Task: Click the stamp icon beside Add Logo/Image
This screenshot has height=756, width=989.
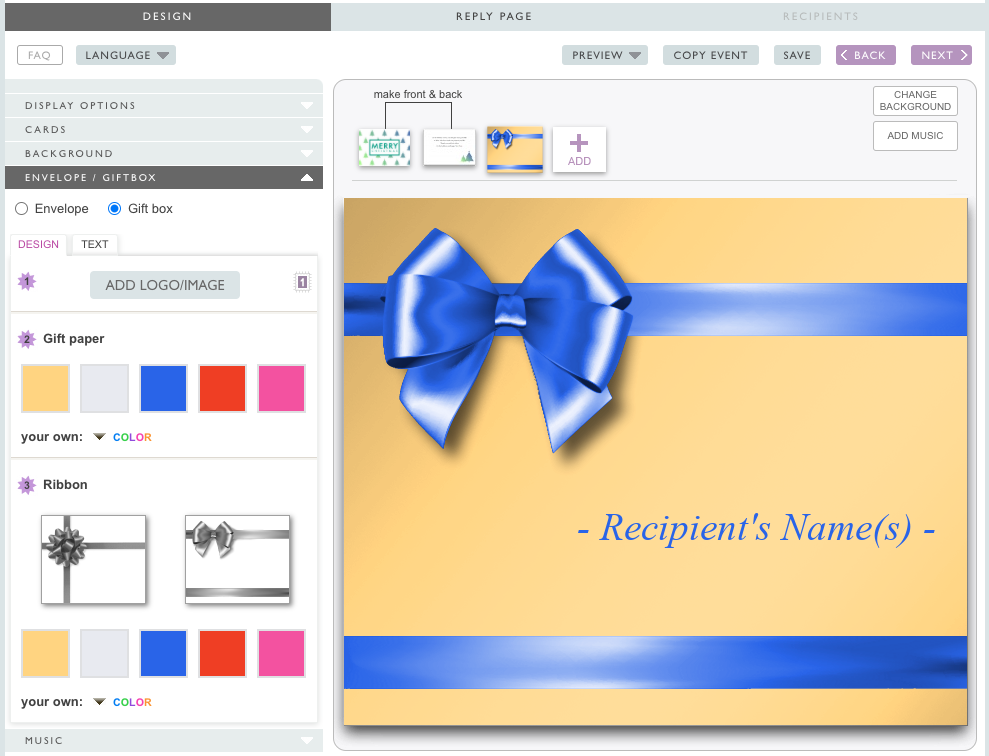Action: 302,283
